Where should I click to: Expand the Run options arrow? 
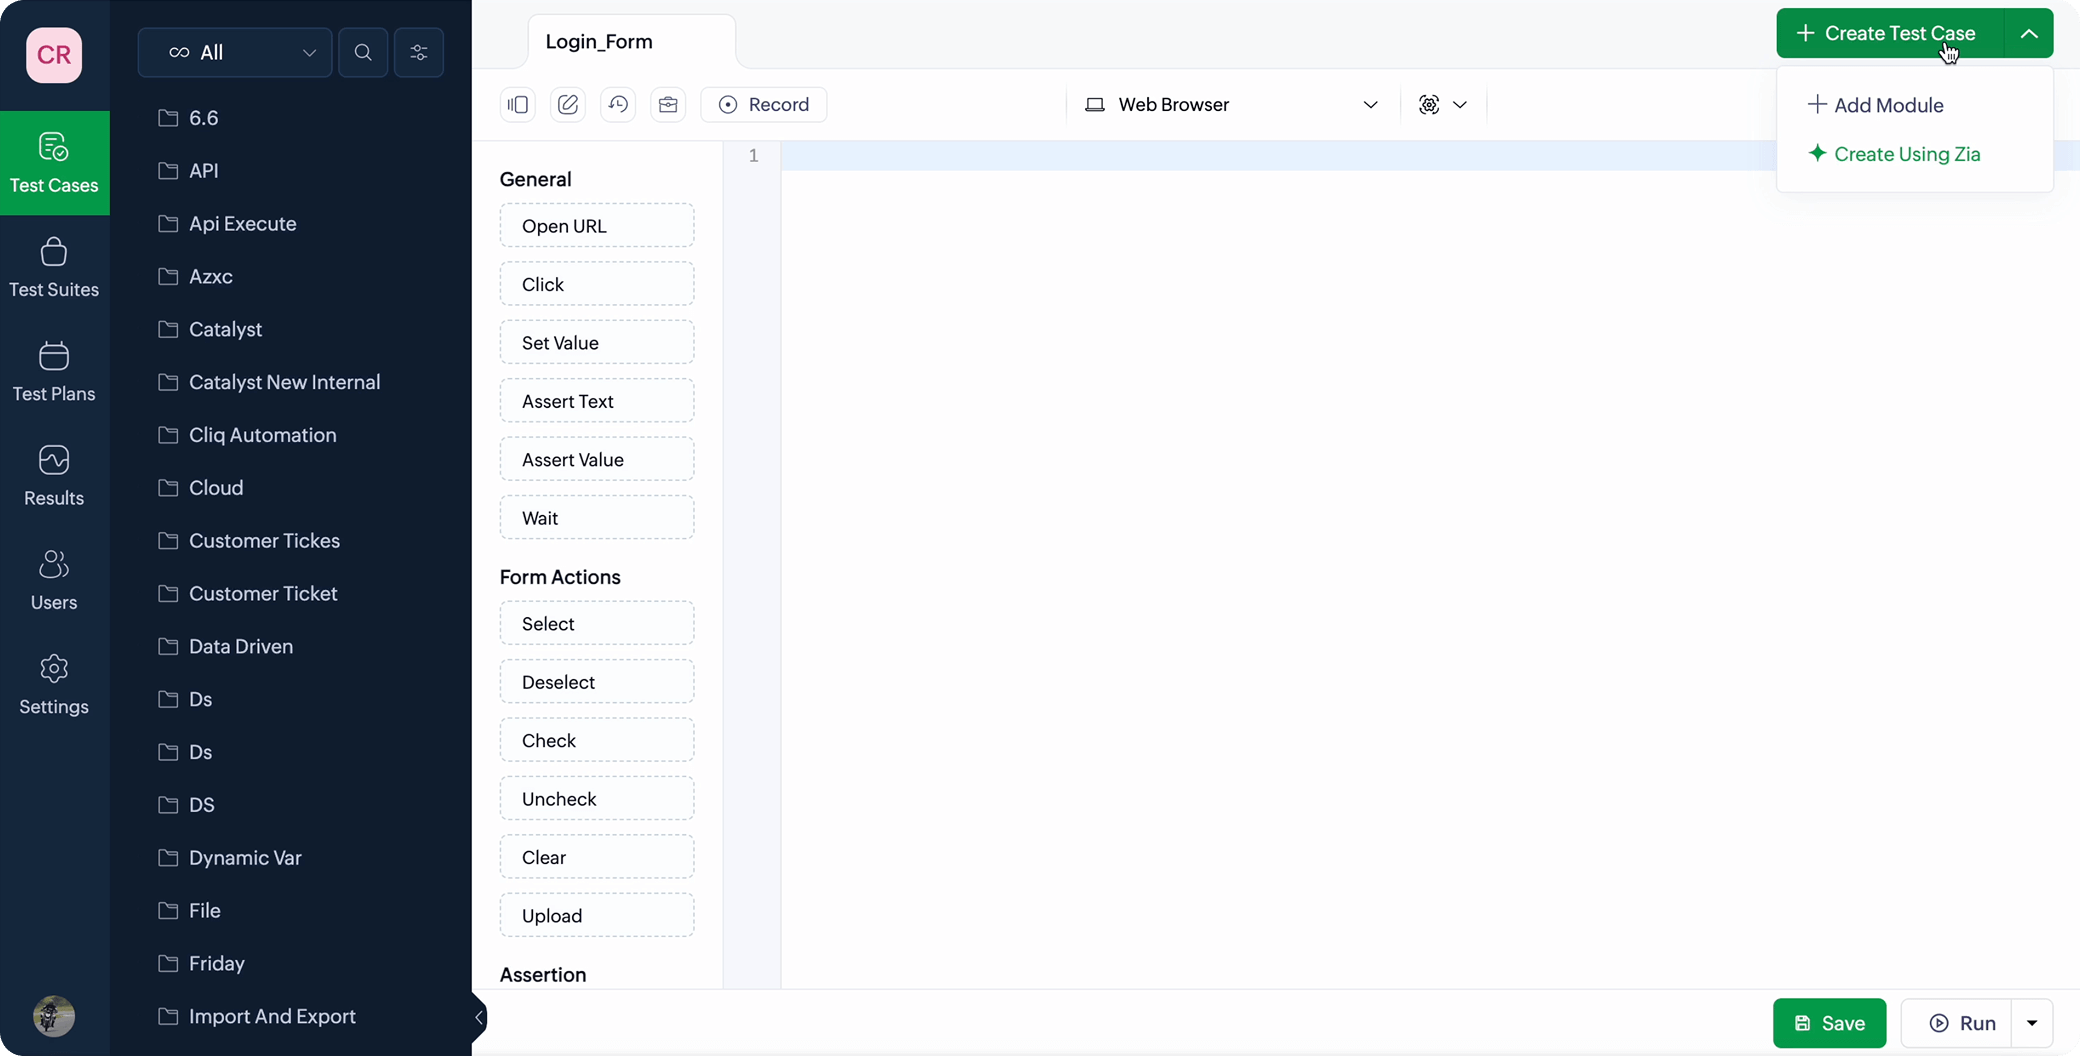coord(2032,1023)
